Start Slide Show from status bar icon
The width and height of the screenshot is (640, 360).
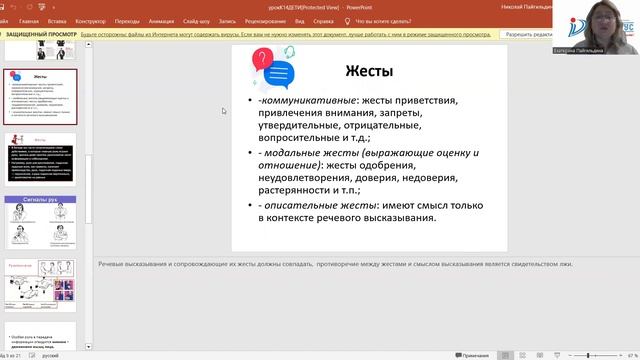coord(557,356)
